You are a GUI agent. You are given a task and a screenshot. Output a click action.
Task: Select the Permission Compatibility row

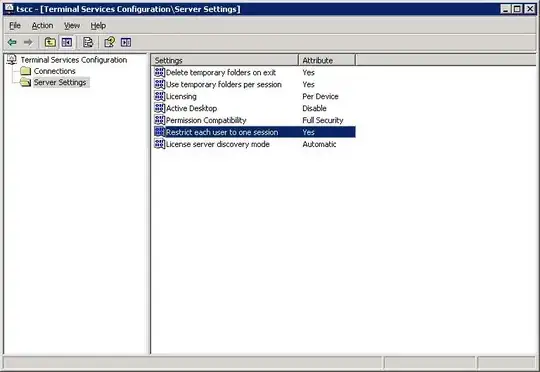(x=255, y=120)
